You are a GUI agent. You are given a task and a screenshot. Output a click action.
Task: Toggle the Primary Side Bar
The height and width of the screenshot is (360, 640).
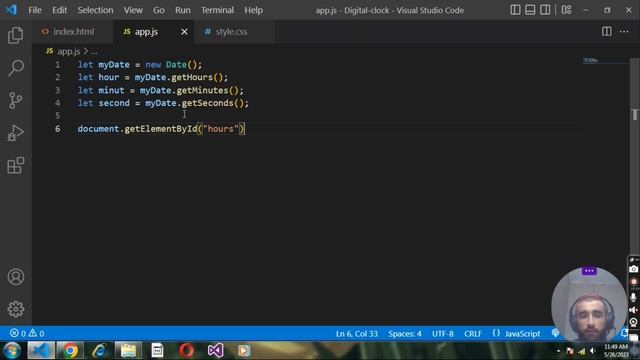tap(515, 10)
